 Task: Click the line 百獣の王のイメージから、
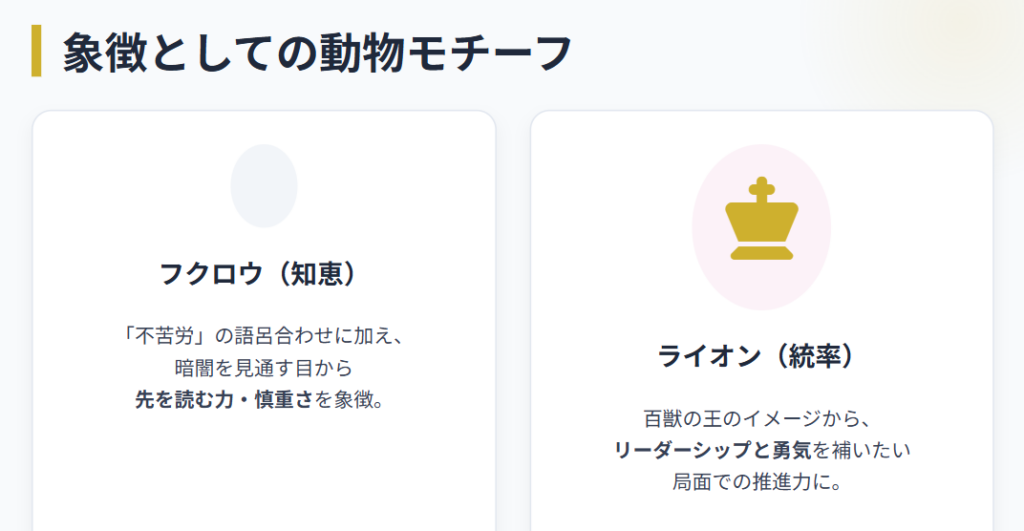pyautogui.click(x=760, y=417)
